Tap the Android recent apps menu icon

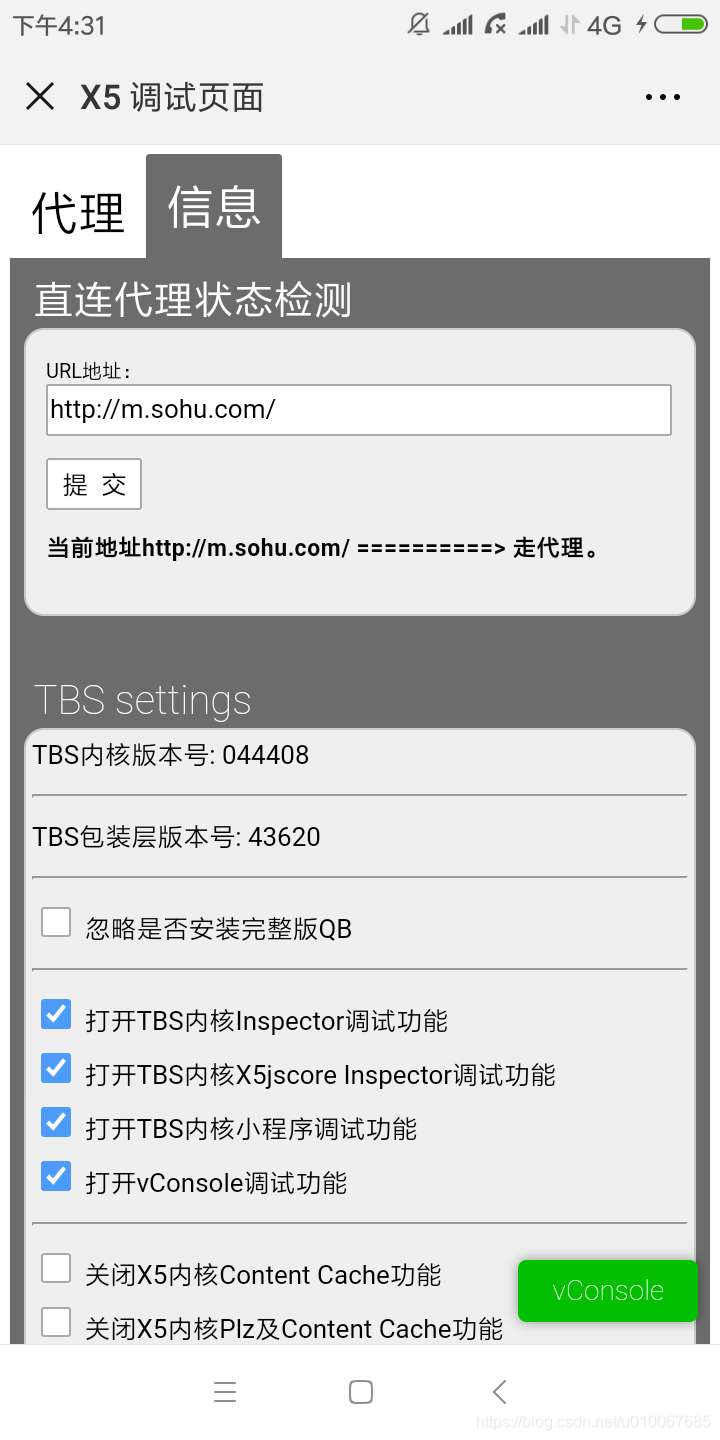point(226,1391)
